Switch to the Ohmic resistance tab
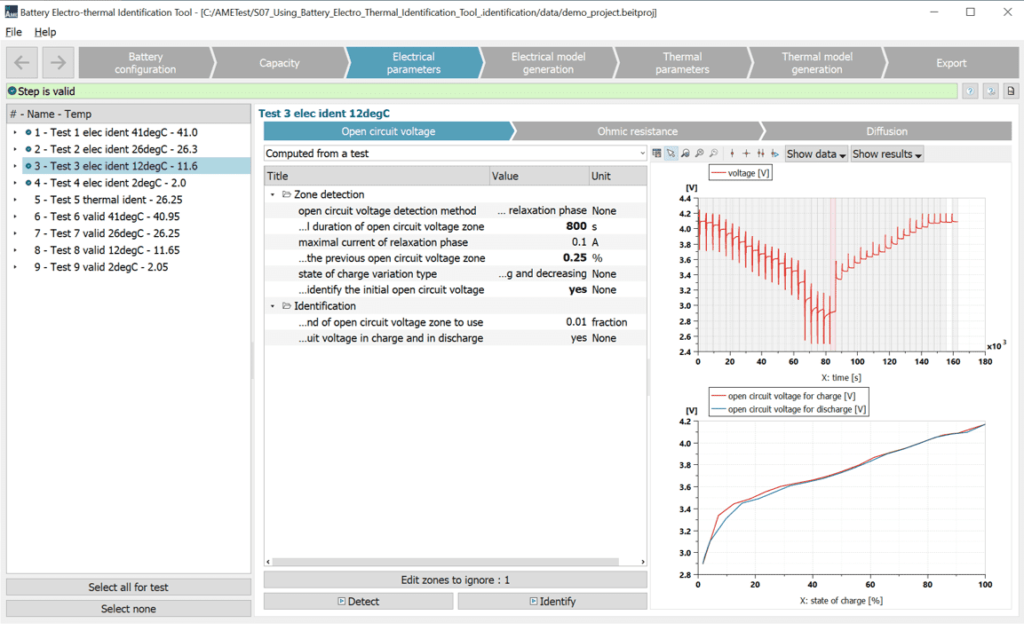The image size is (1024, 631). (x=637, y=131)
